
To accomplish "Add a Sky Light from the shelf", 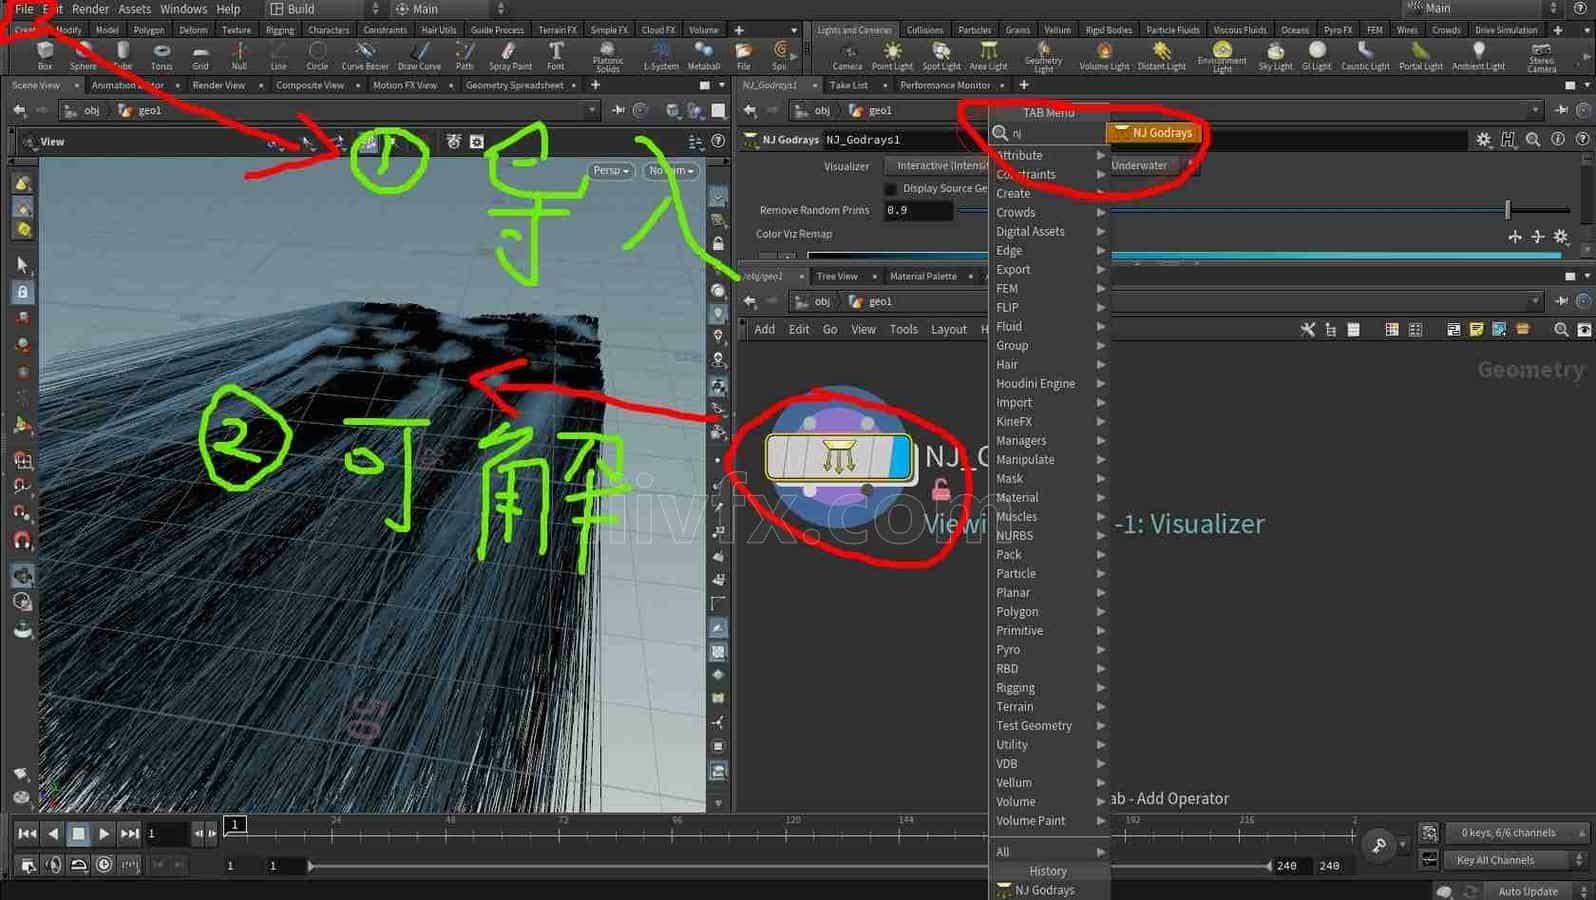I will click(1275, 56).
